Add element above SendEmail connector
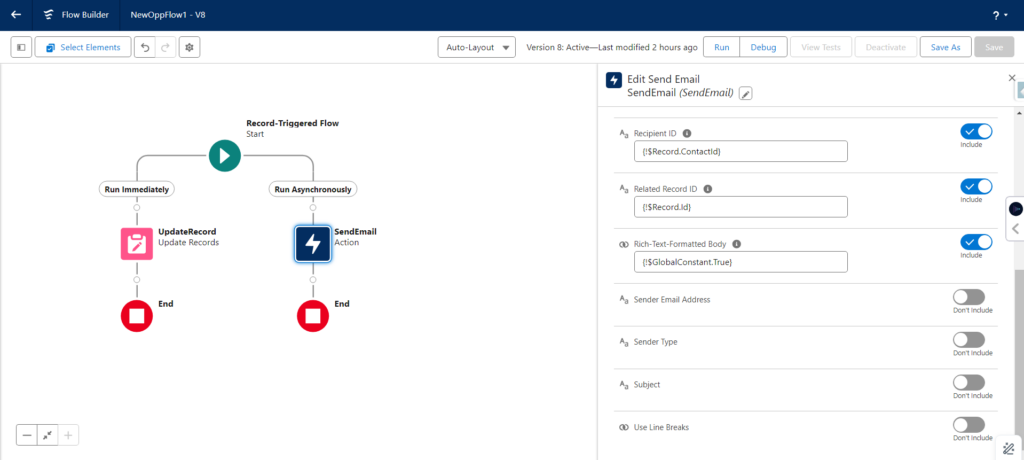 [313, 208]
